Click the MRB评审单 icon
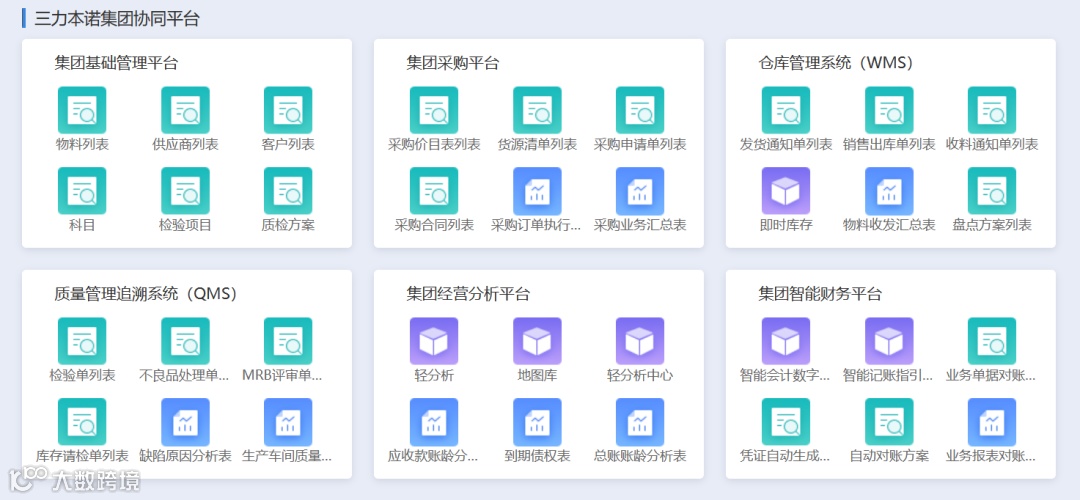The image size is (1080, 500). pyautogui.click(x=288, y=341)
